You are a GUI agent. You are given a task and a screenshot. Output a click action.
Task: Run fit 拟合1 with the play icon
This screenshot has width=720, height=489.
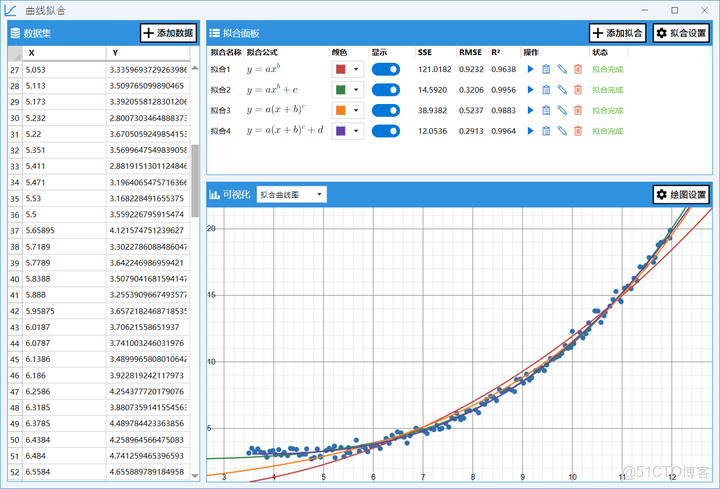(531, 69)
